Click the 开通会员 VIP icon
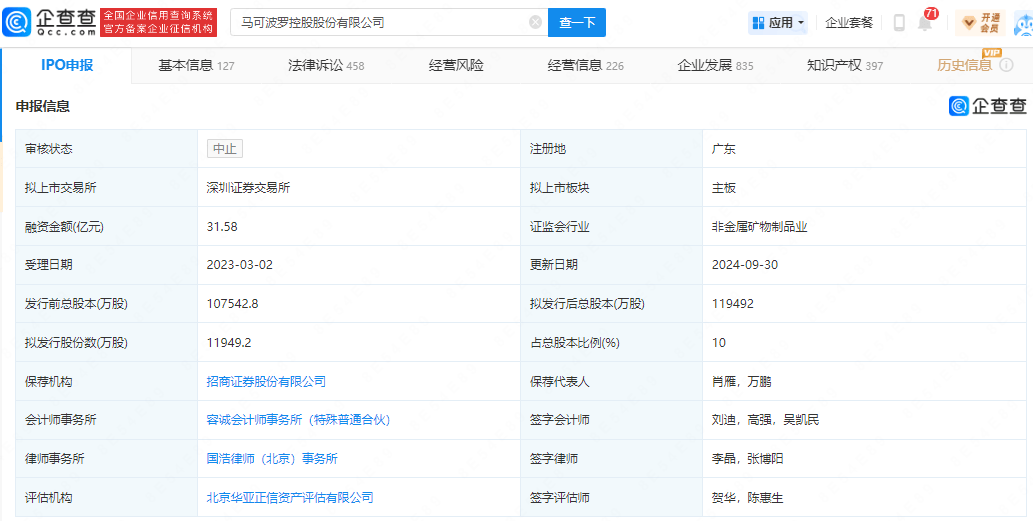Screen dimensions: 1033x521 pos(980,22)
